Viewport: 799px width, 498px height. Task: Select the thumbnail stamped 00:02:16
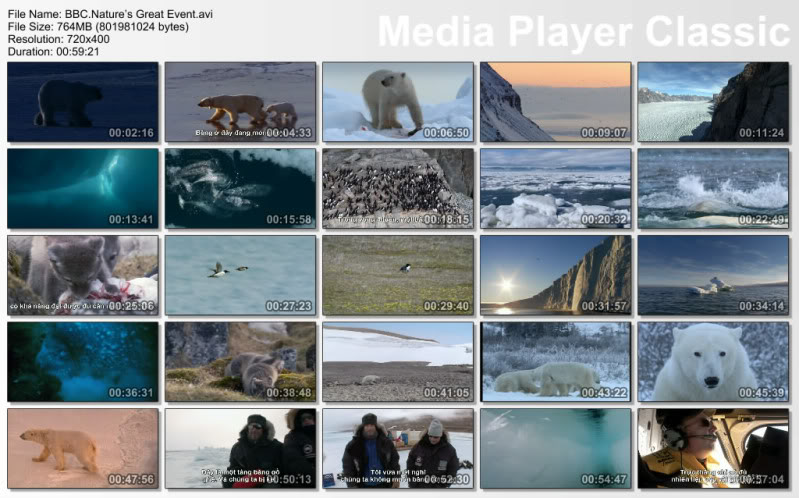pos(83,102)
